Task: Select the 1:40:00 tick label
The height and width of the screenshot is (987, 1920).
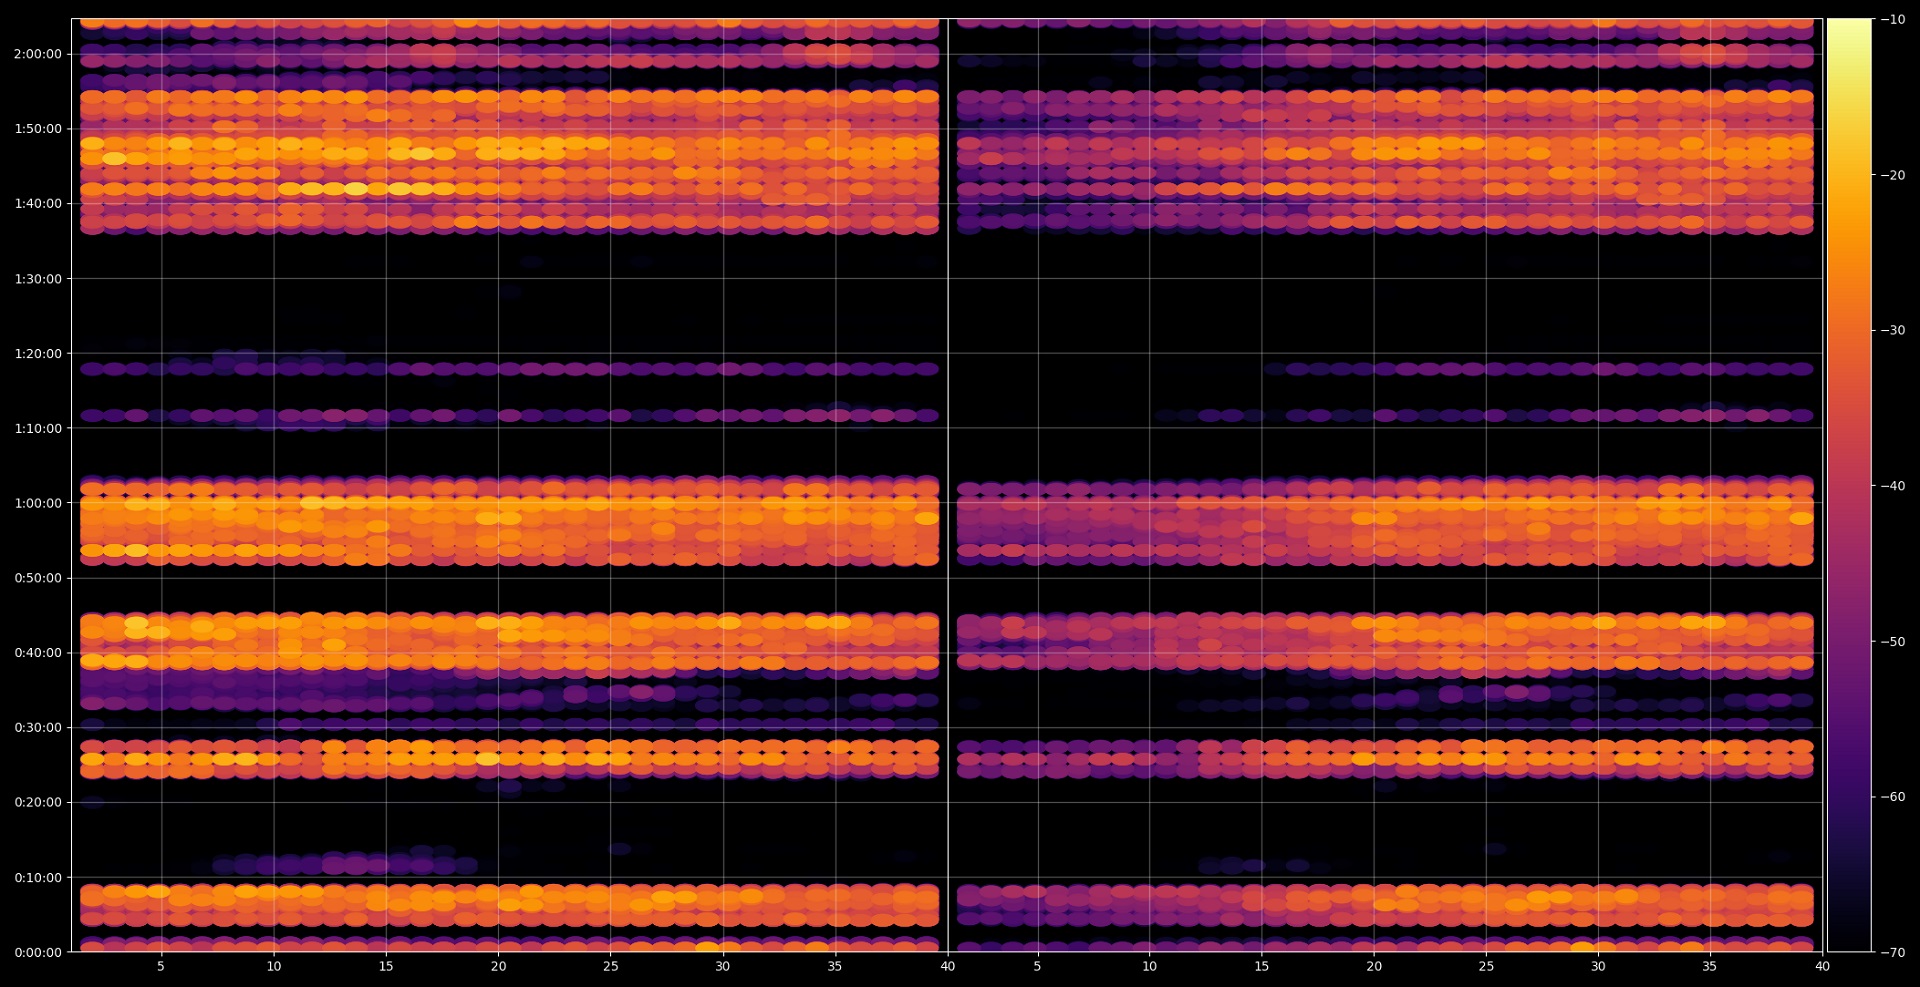Action: (38, 204)
